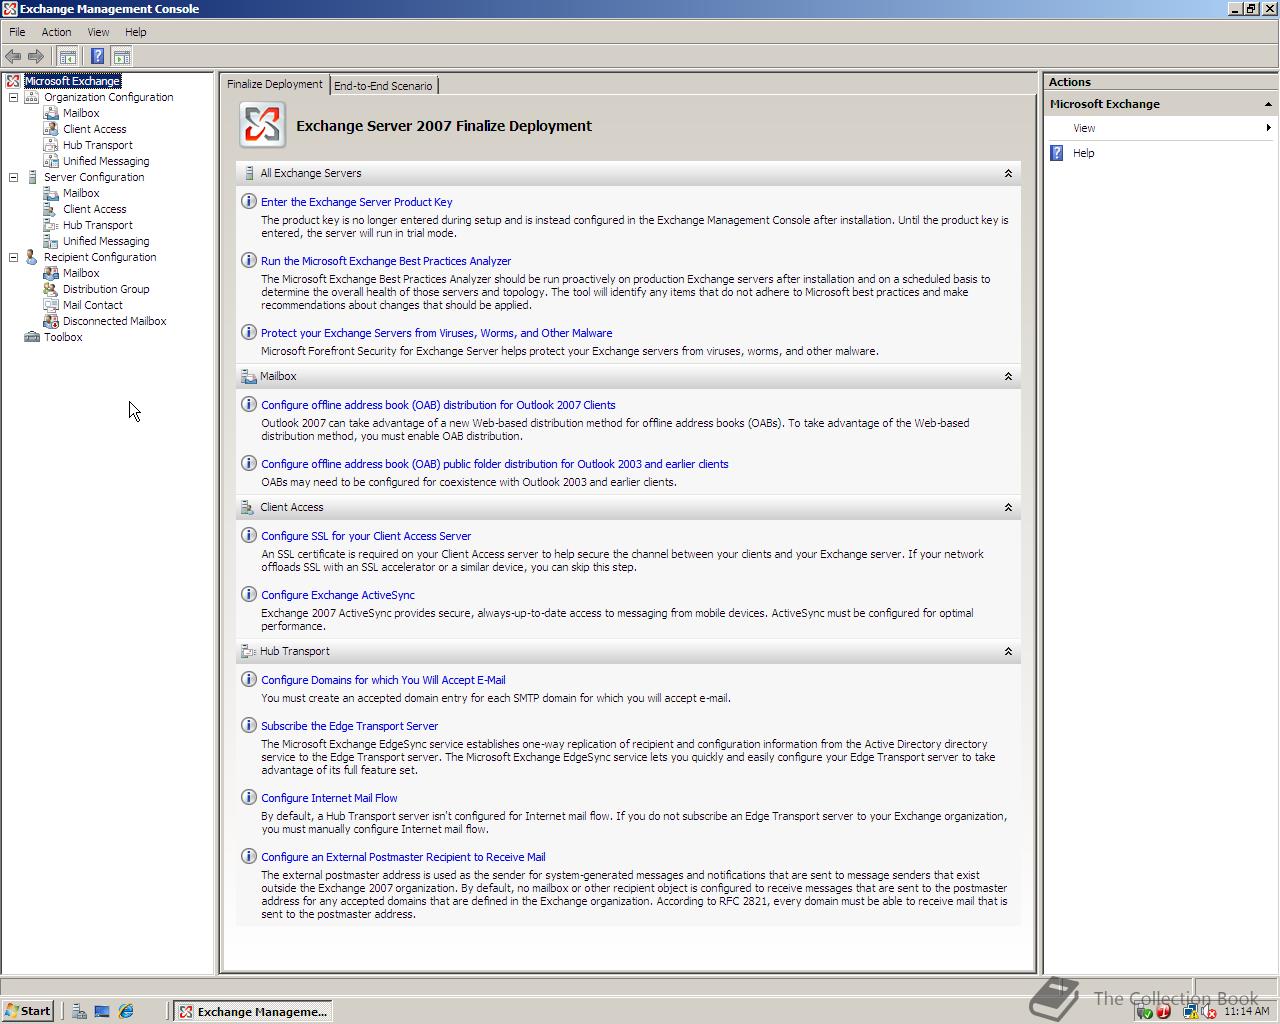The image size is (1280, 1024).
Task: Collapse the Mailbox section chevron
Action: 1008,376
